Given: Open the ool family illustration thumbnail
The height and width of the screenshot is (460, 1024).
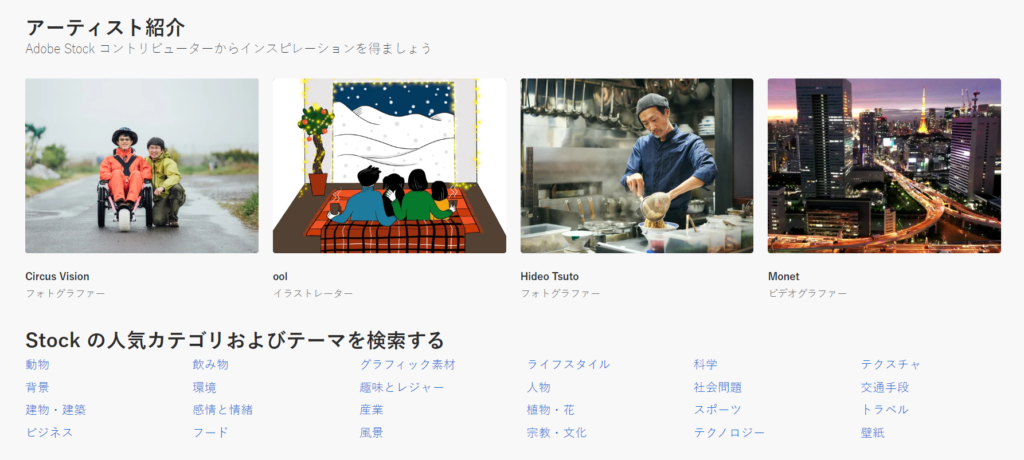Looking at the screenshot, I should pos(389,166).
